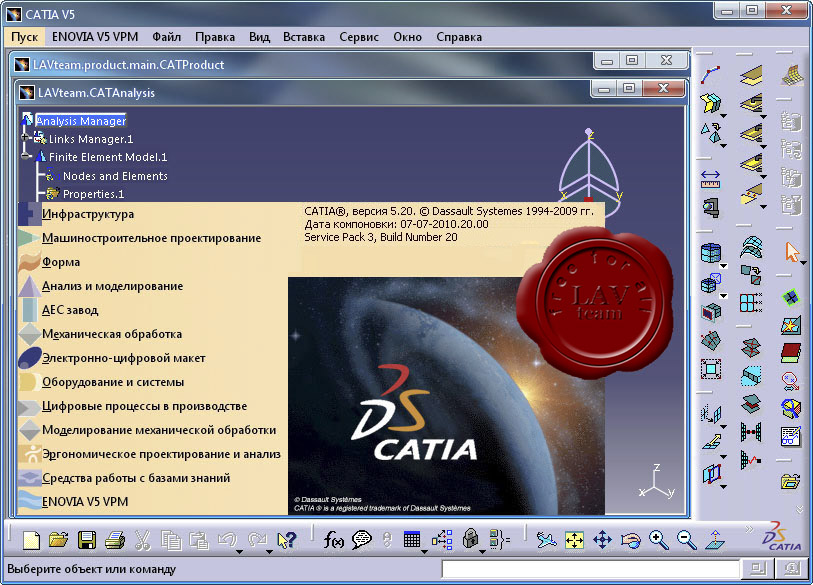
Task: Click the report with glasses icon
Action: [791, 436]
